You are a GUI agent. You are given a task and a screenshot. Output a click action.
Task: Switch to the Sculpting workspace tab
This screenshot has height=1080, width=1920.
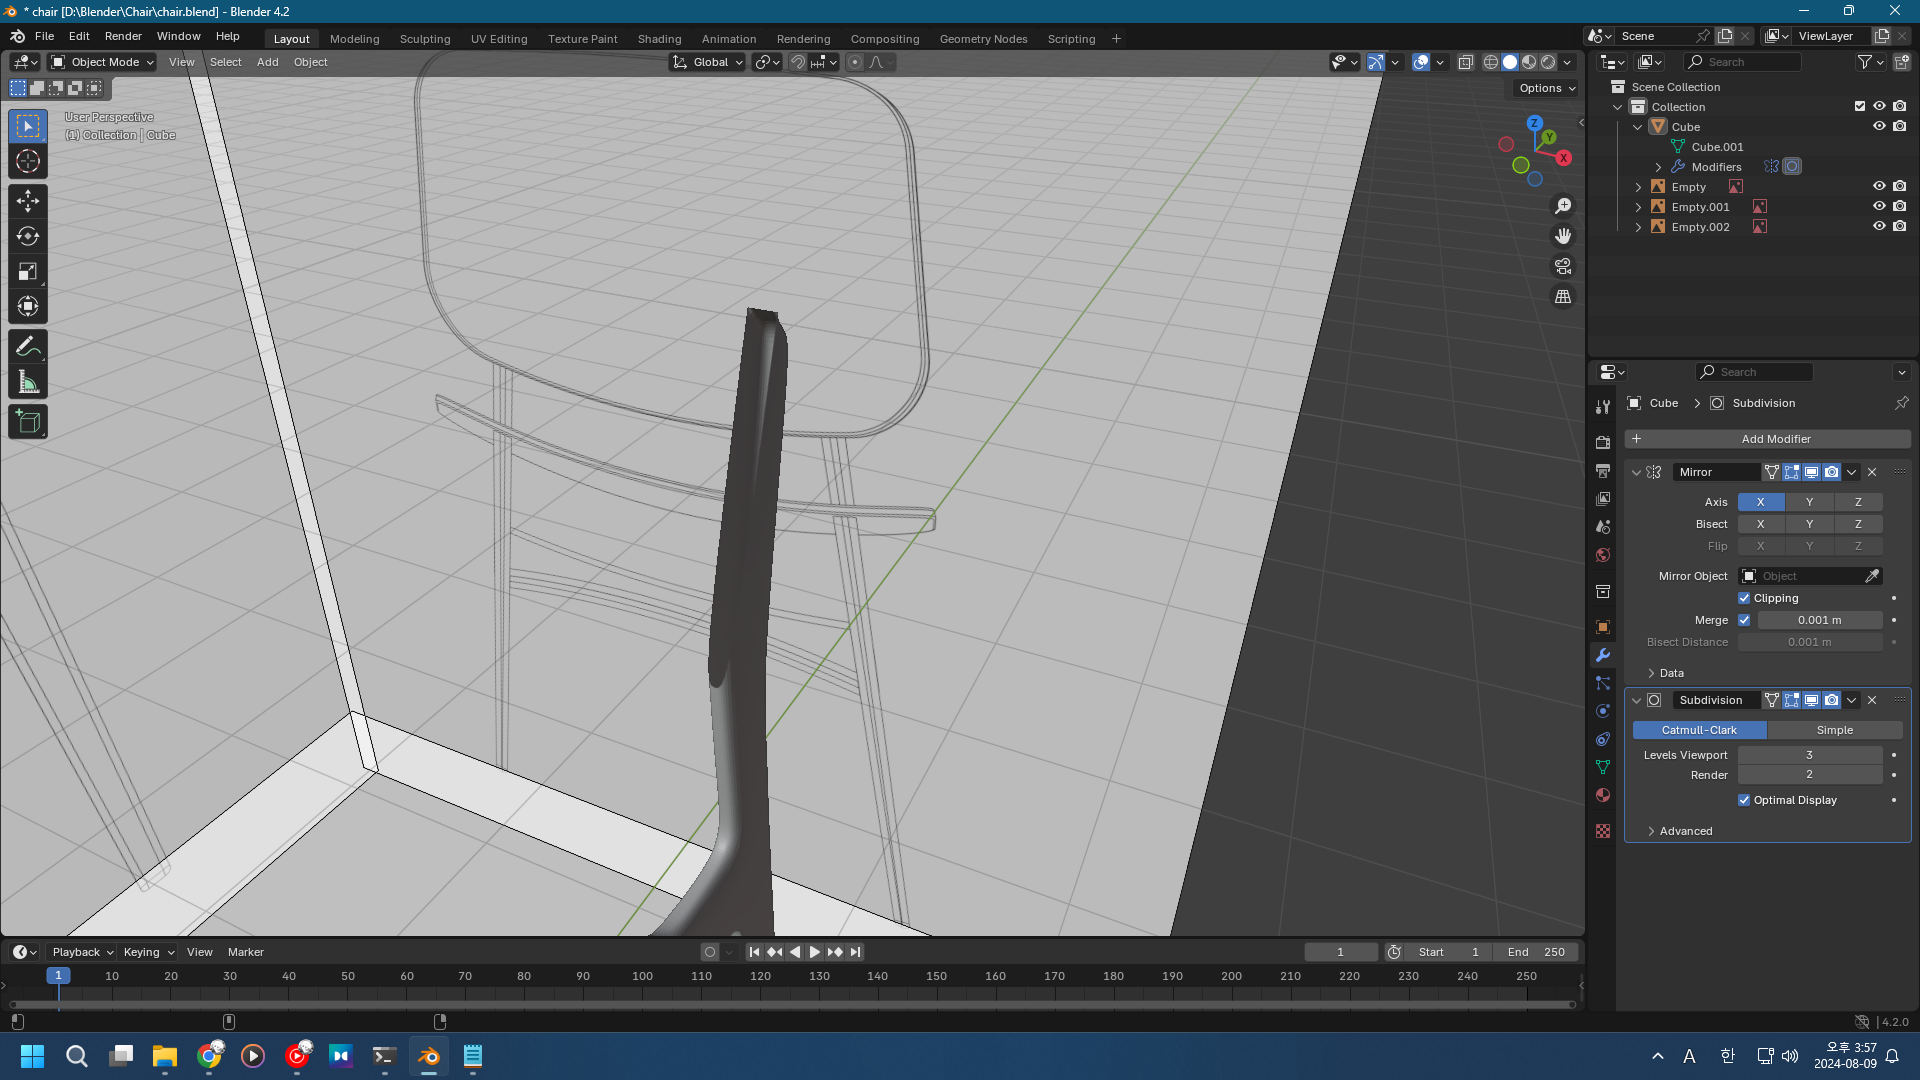coord(425,39)
